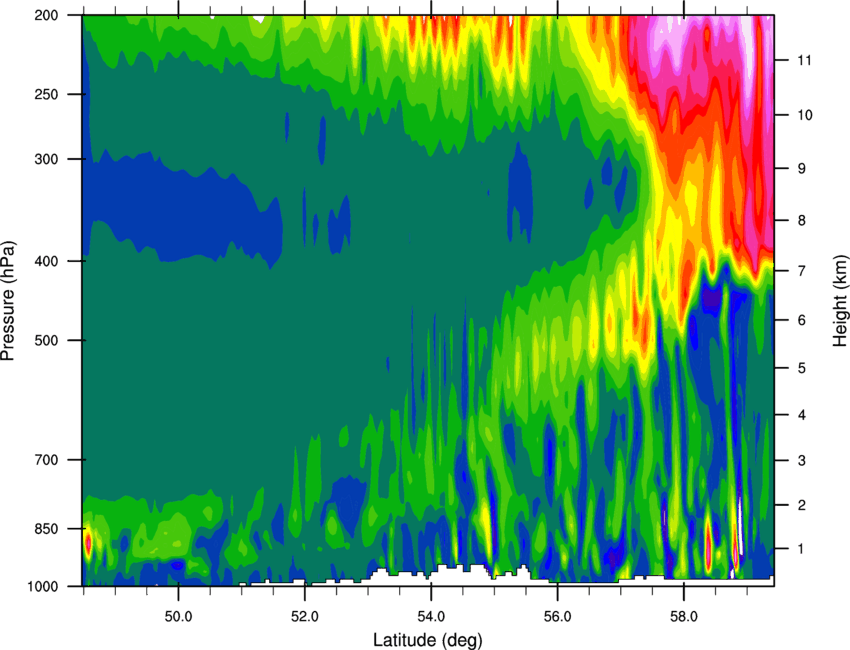Click latitude tick label 56.0
Image resolution: width=850 pixels, height=650 pixels.
coord(558,617)
